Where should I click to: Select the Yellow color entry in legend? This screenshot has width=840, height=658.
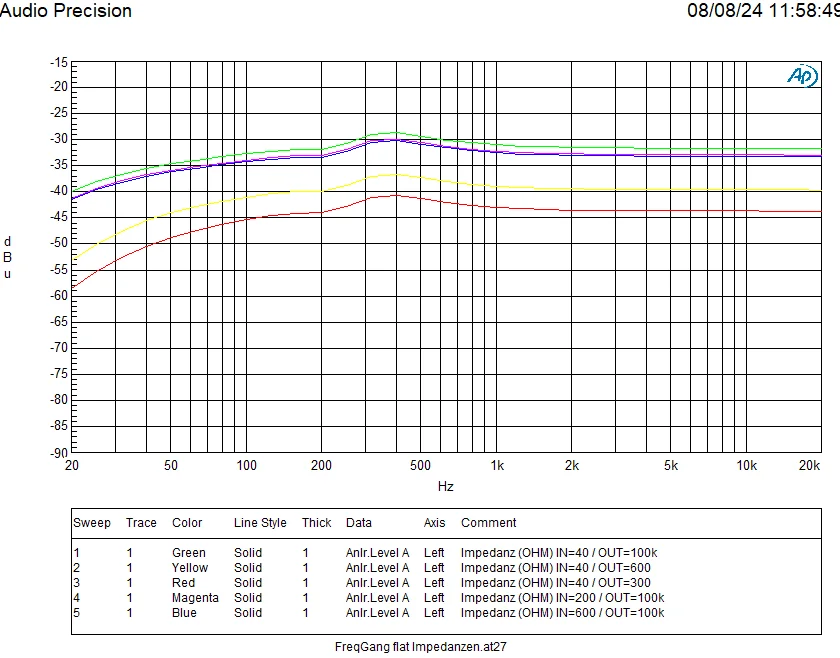coord(190,567)
